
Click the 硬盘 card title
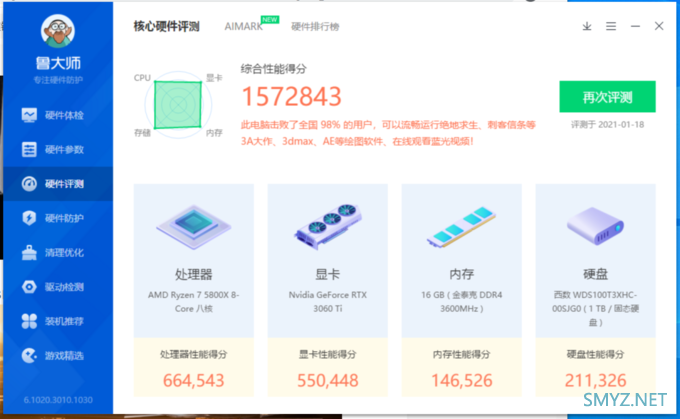coord(595,274)
